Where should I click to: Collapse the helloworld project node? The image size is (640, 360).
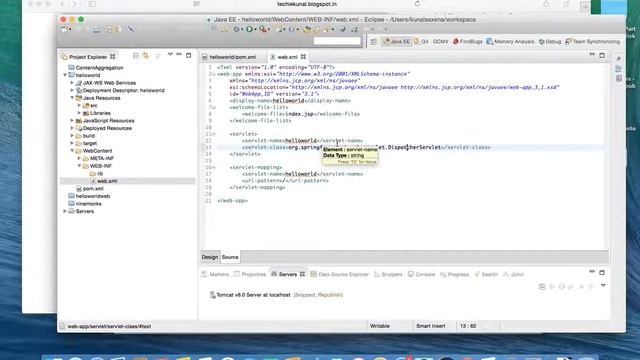(65, 75)
